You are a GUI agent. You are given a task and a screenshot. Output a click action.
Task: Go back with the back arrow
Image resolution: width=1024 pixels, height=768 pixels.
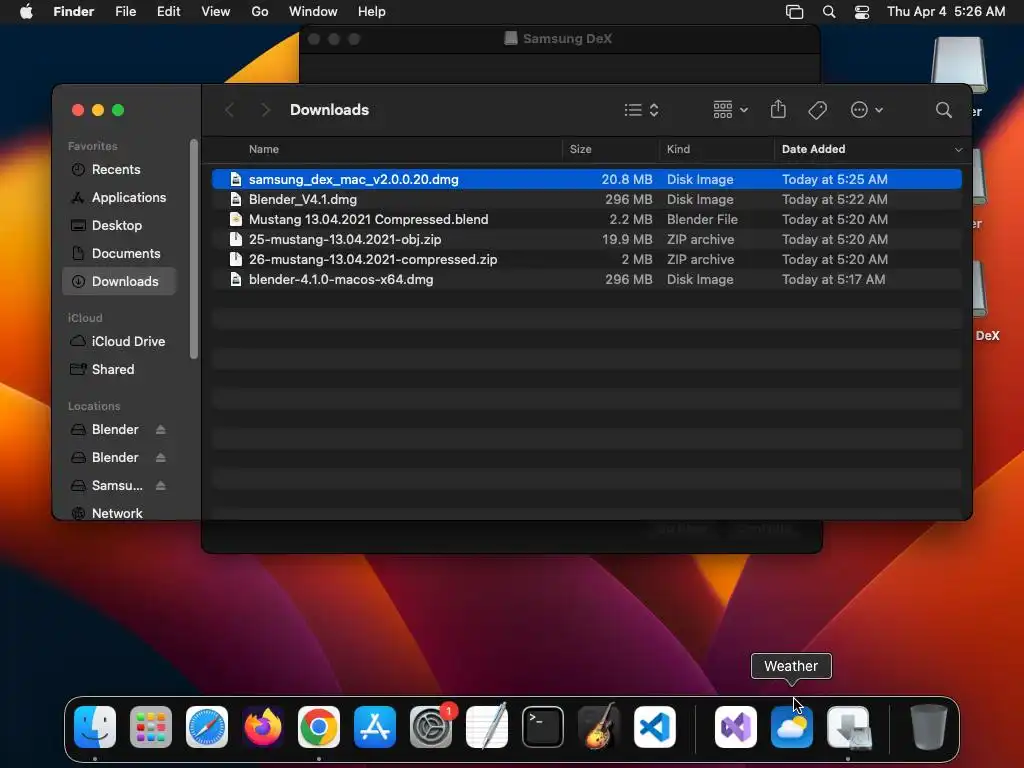coord(229,110)
